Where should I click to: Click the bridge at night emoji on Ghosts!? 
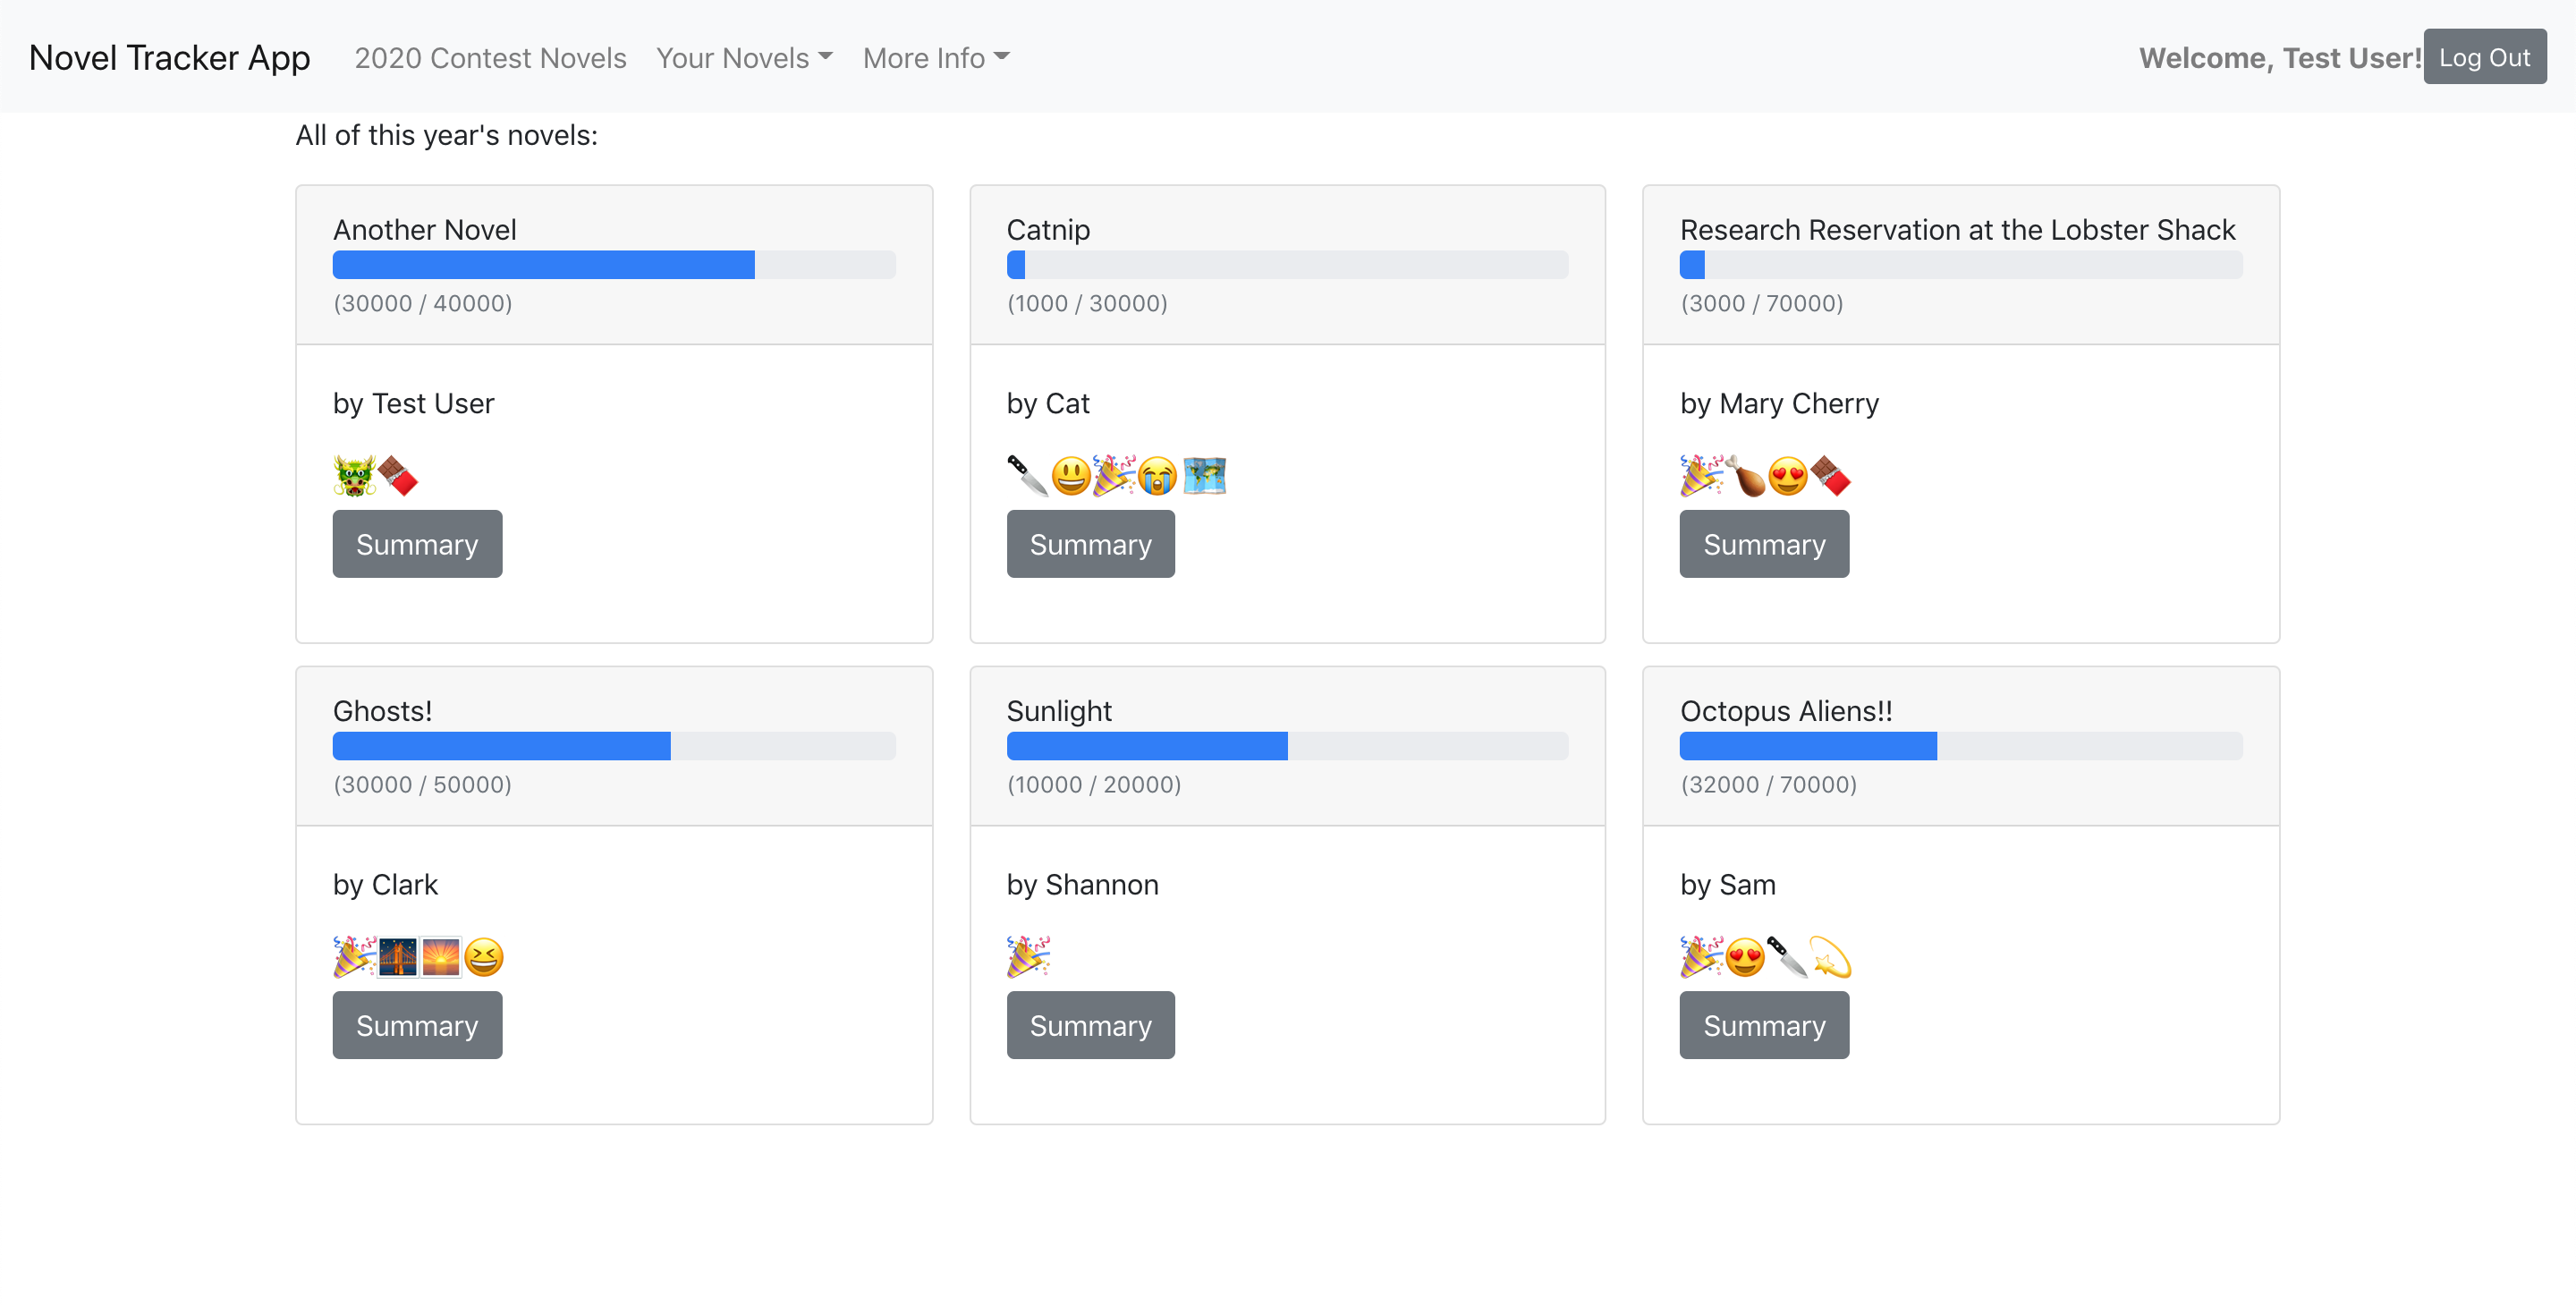pyautogui.click(x=398, y=957)
